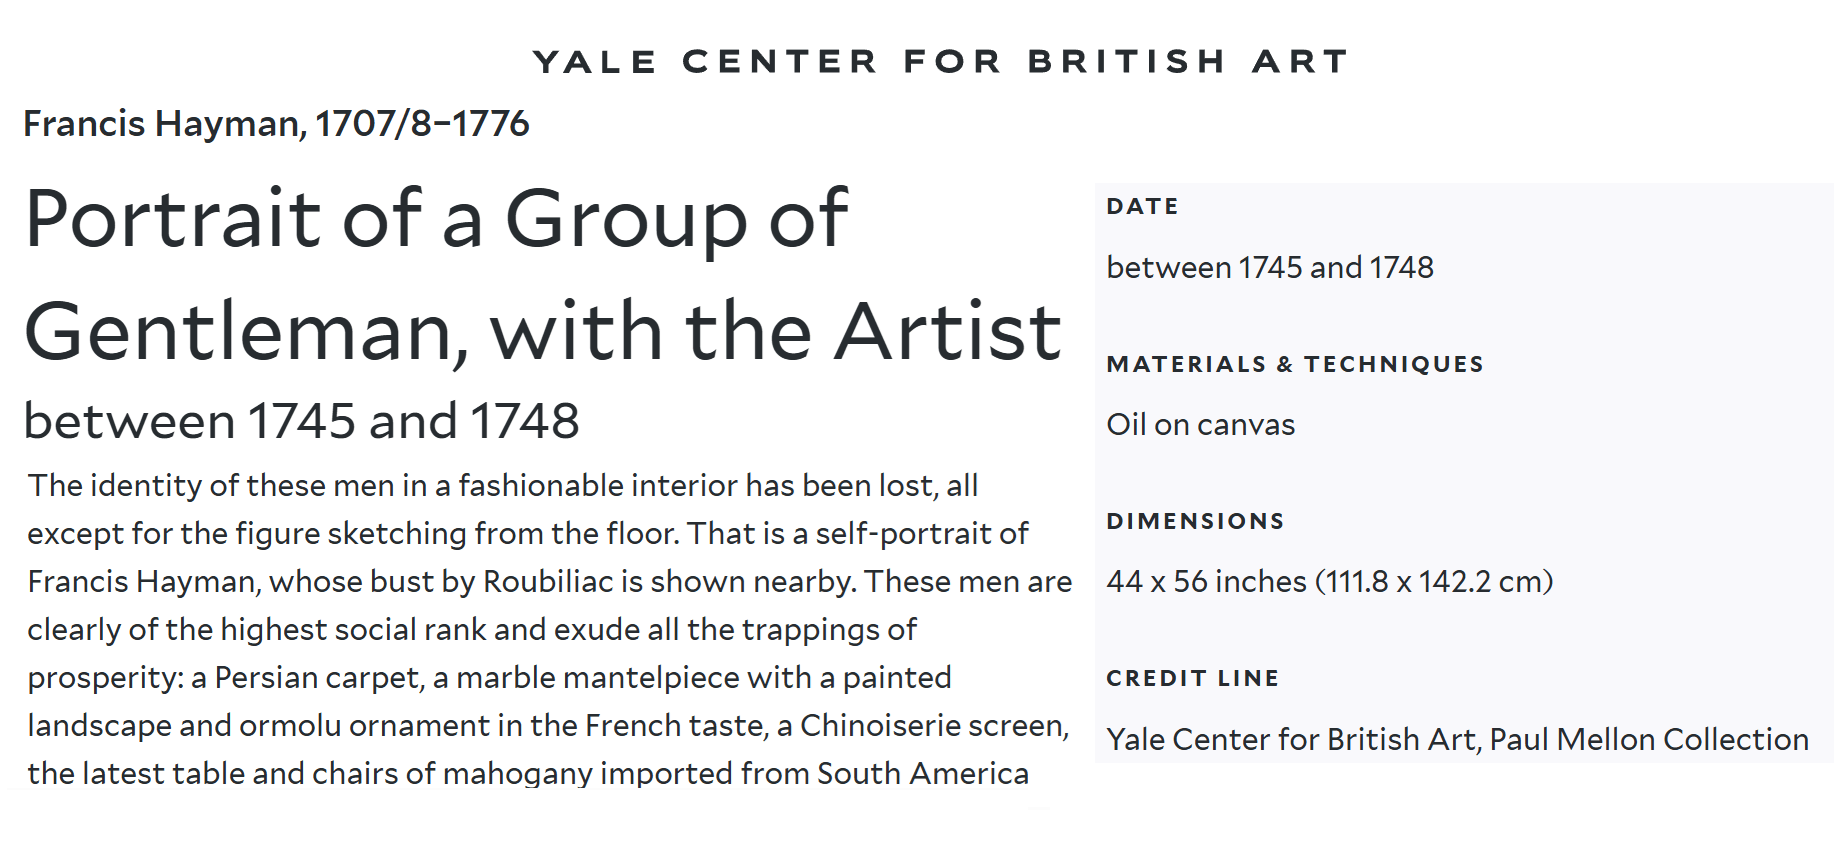The image size is (1834, 842).
Task: Click the description's first line about lost identity
Action: click(x=503, y=485)
